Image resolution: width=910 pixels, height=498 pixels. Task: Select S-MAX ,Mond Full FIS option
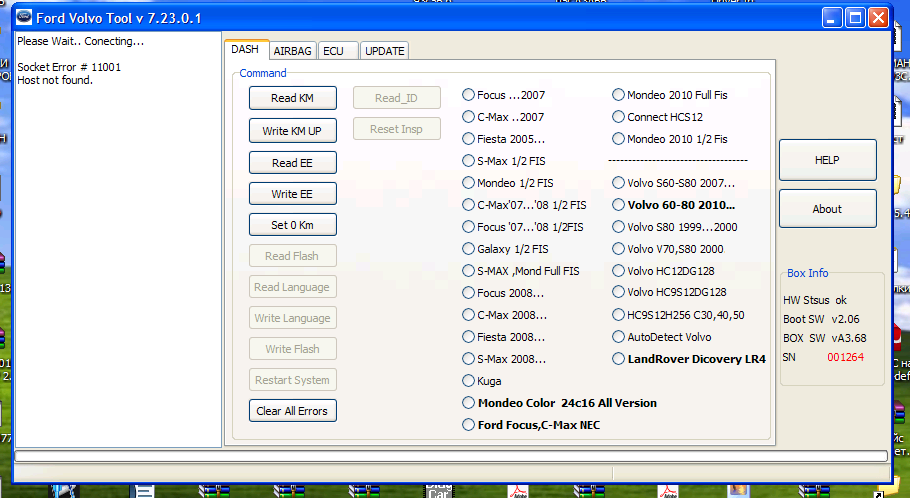[x=521, y=271]
